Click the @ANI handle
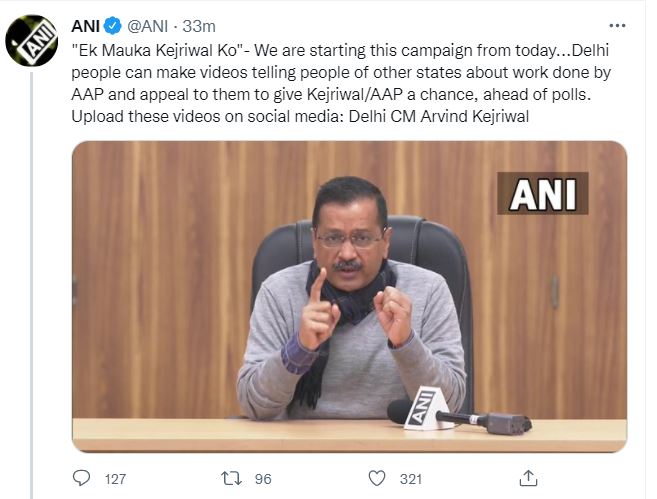The height and width of the screenshot is (499, 657). pos(148,24)
